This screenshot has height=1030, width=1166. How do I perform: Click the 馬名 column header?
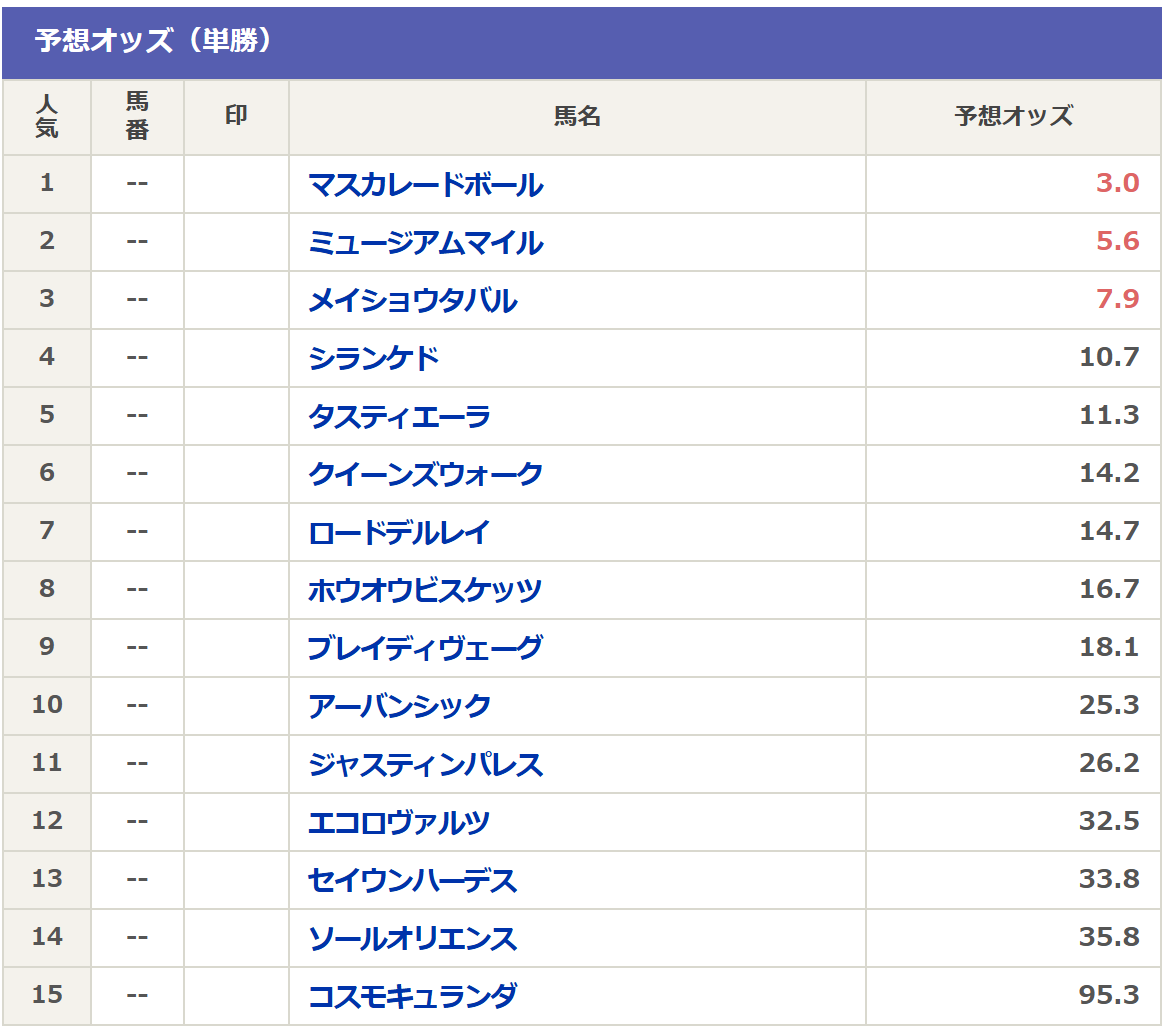(577, 117)
